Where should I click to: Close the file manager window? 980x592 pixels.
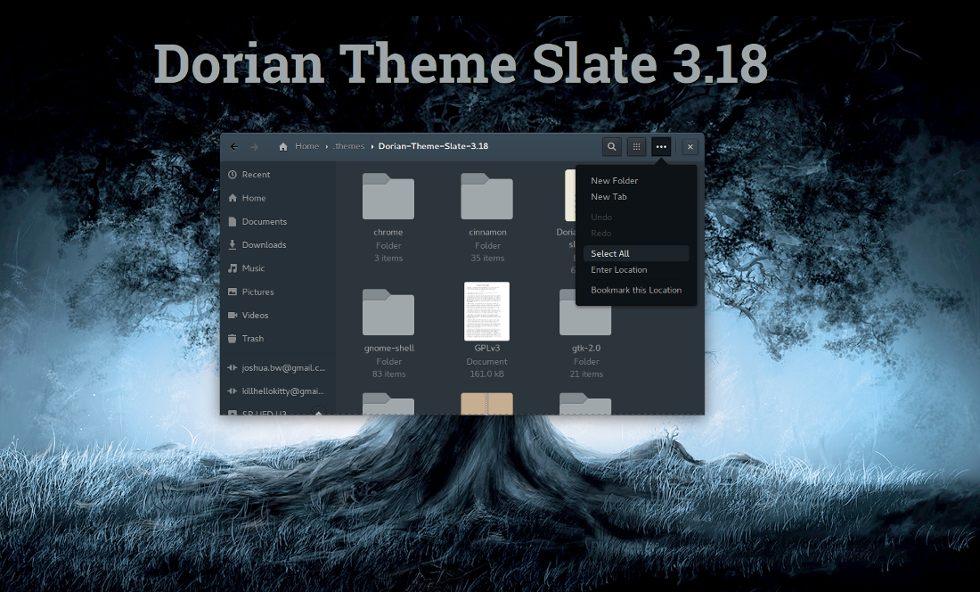pyautogui.click(x=690, y=146)
